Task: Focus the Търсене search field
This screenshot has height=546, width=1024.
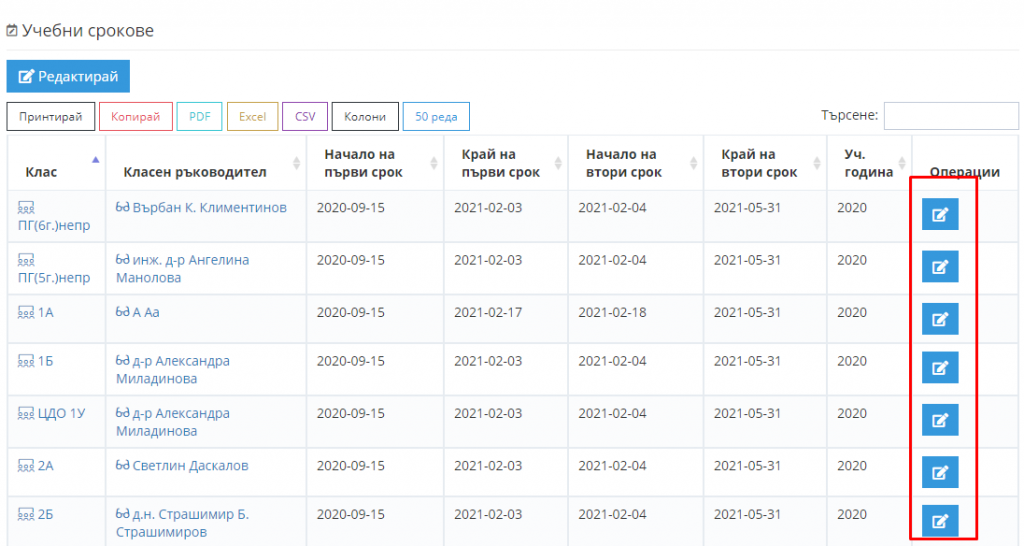Action: coord(951,116)
